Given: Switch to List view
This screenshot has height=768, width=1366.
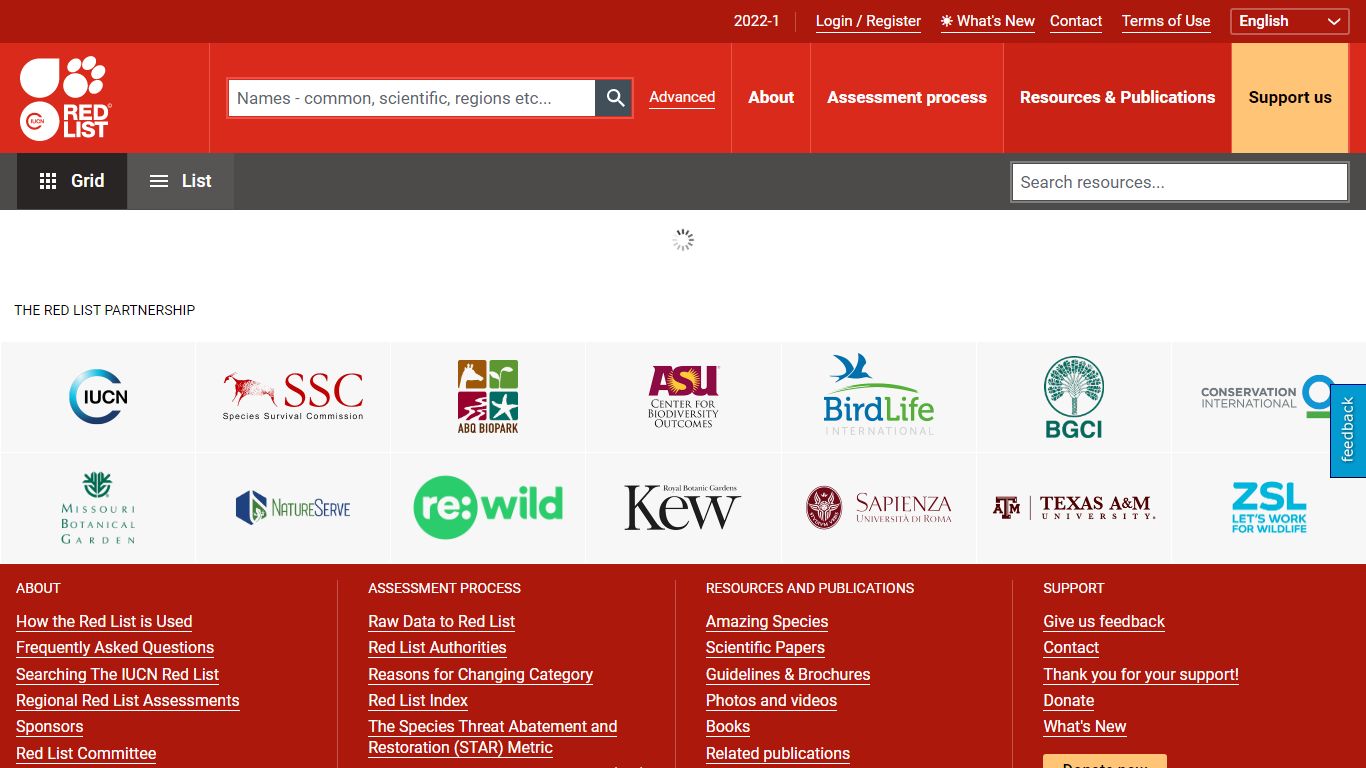Looking at the screenshot, I should (x=181, y=181).
